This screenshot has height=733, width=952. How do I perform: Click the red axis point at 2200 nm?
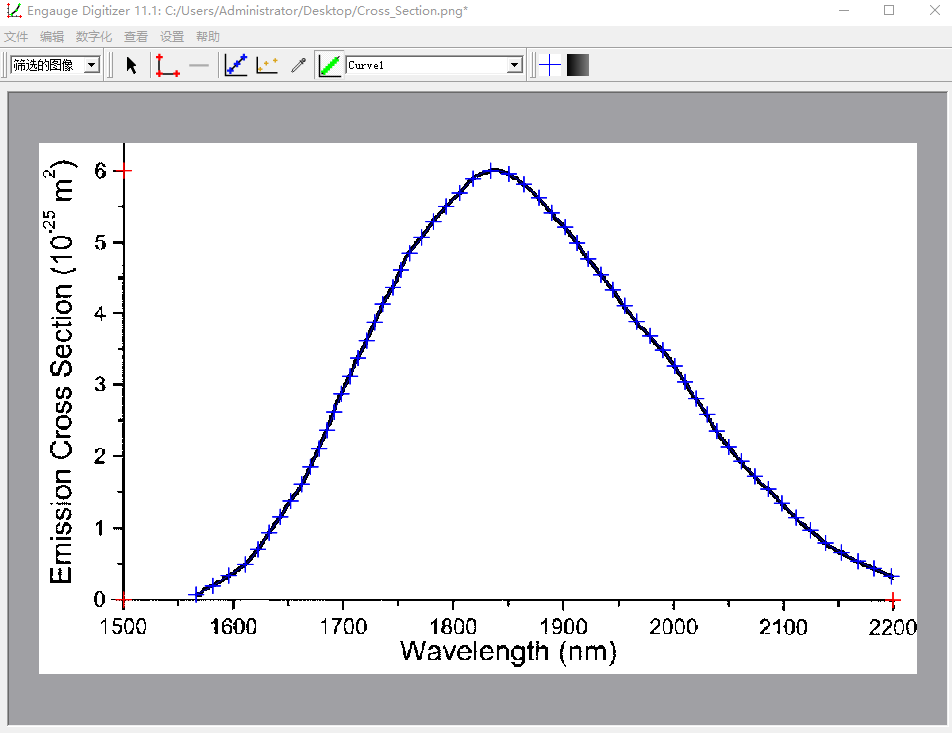[x=894, y=599]
